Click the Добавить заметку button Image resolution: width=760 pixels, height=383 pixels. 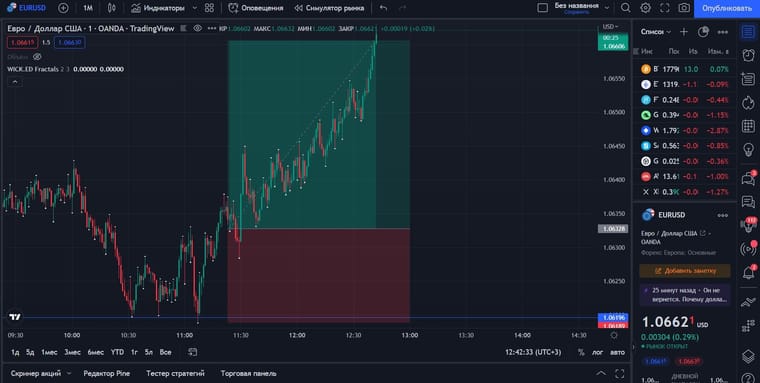685,271
